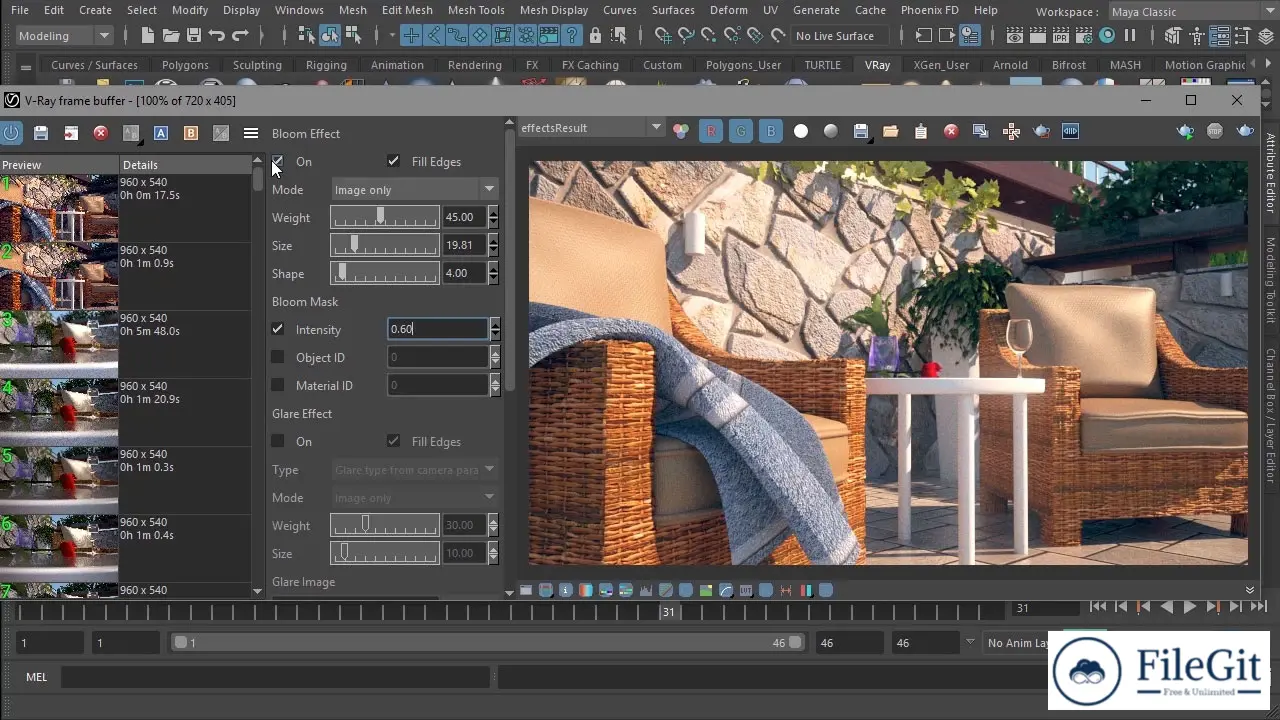Copy render to clipboard icon
This screenshot has height=720, width=1280.
point(921,131)
